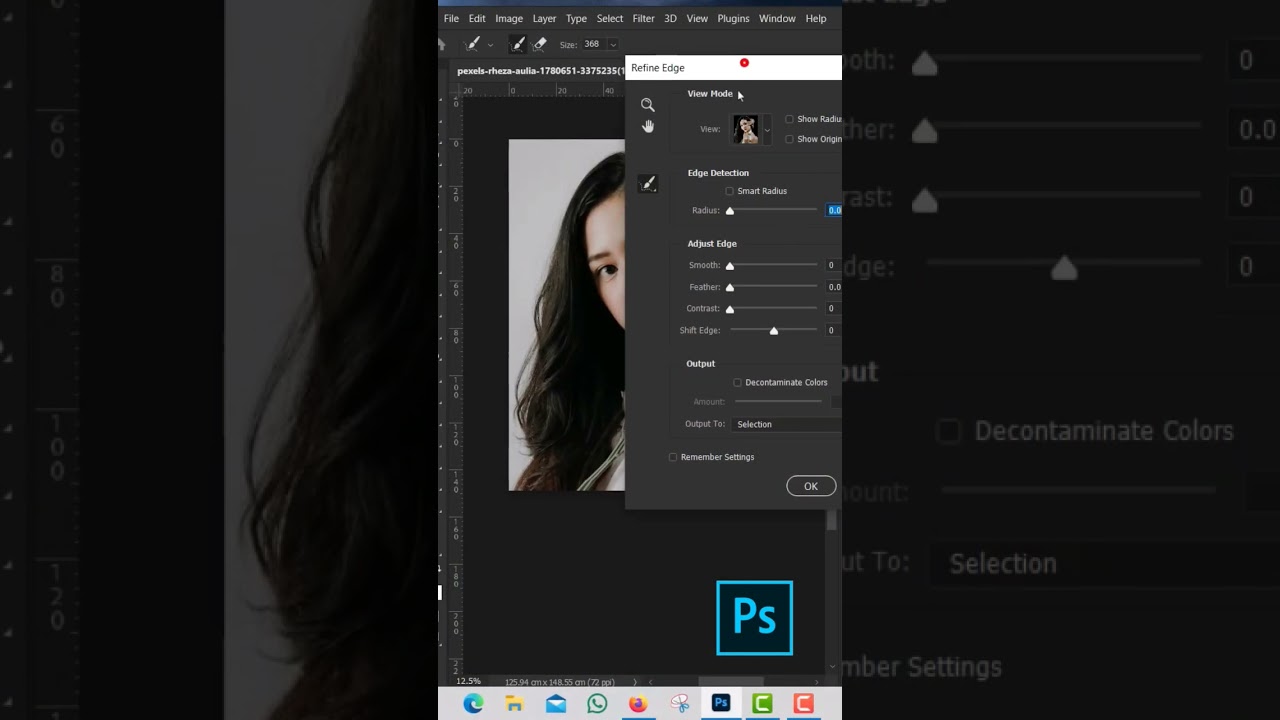This screenshot has width=1280, height=720.
Task: Enable the Show Original checkbox
Action: tap(789, 139)
